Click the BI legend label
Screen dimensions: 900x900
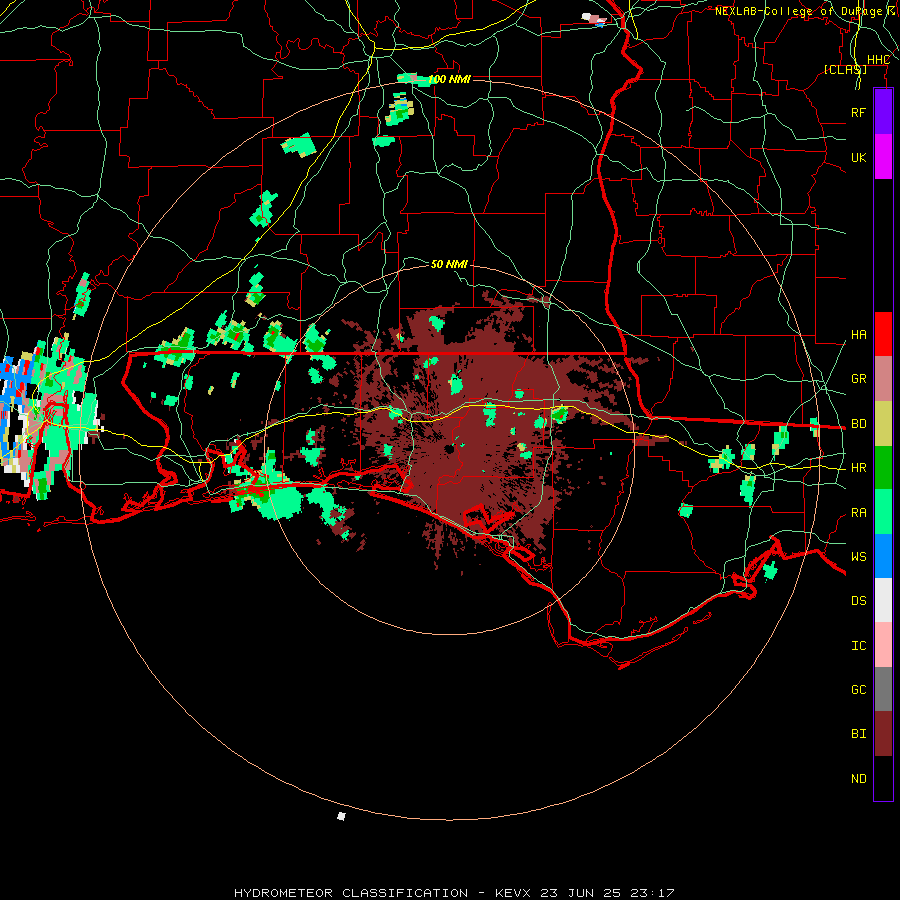pos(859,734)
